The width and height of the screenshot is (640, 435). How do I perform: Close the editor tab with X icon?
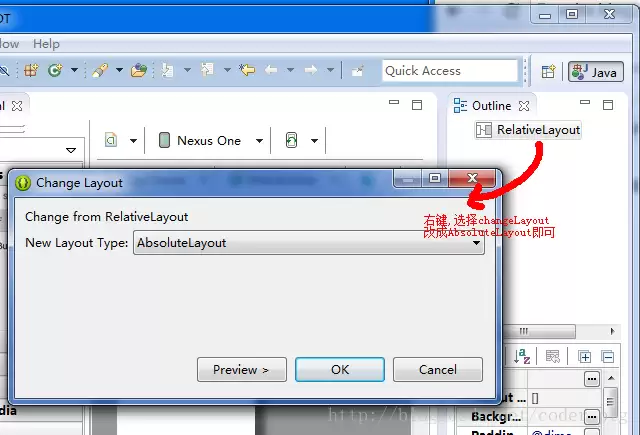pyautogui.click(x=17, y=106)
